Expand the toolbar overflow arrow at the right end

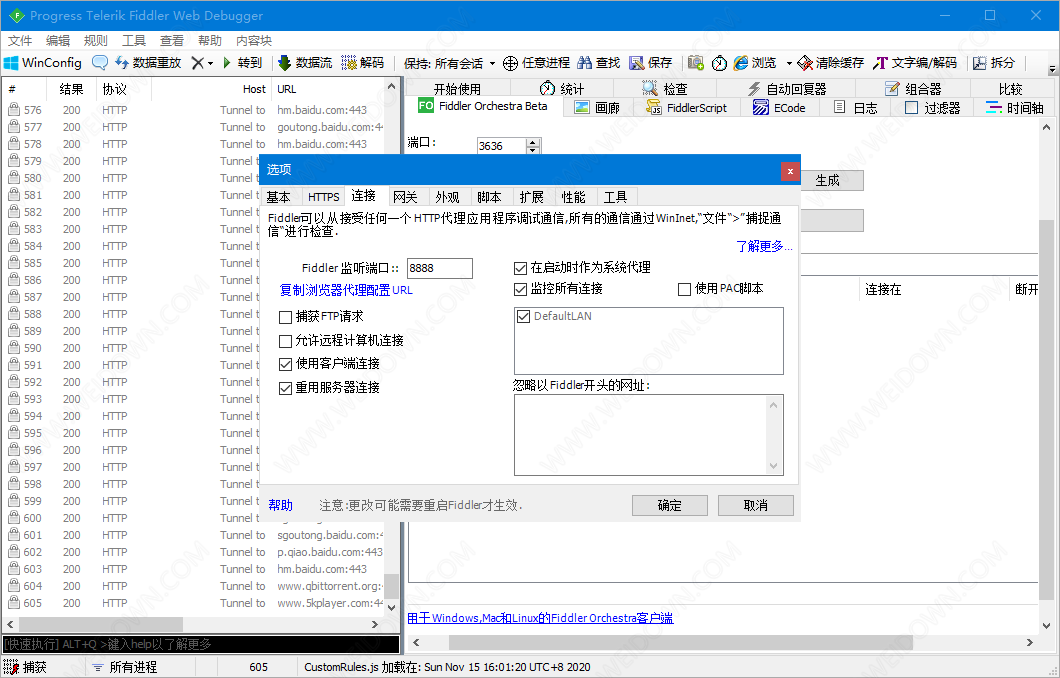(x=1052, y=69)
